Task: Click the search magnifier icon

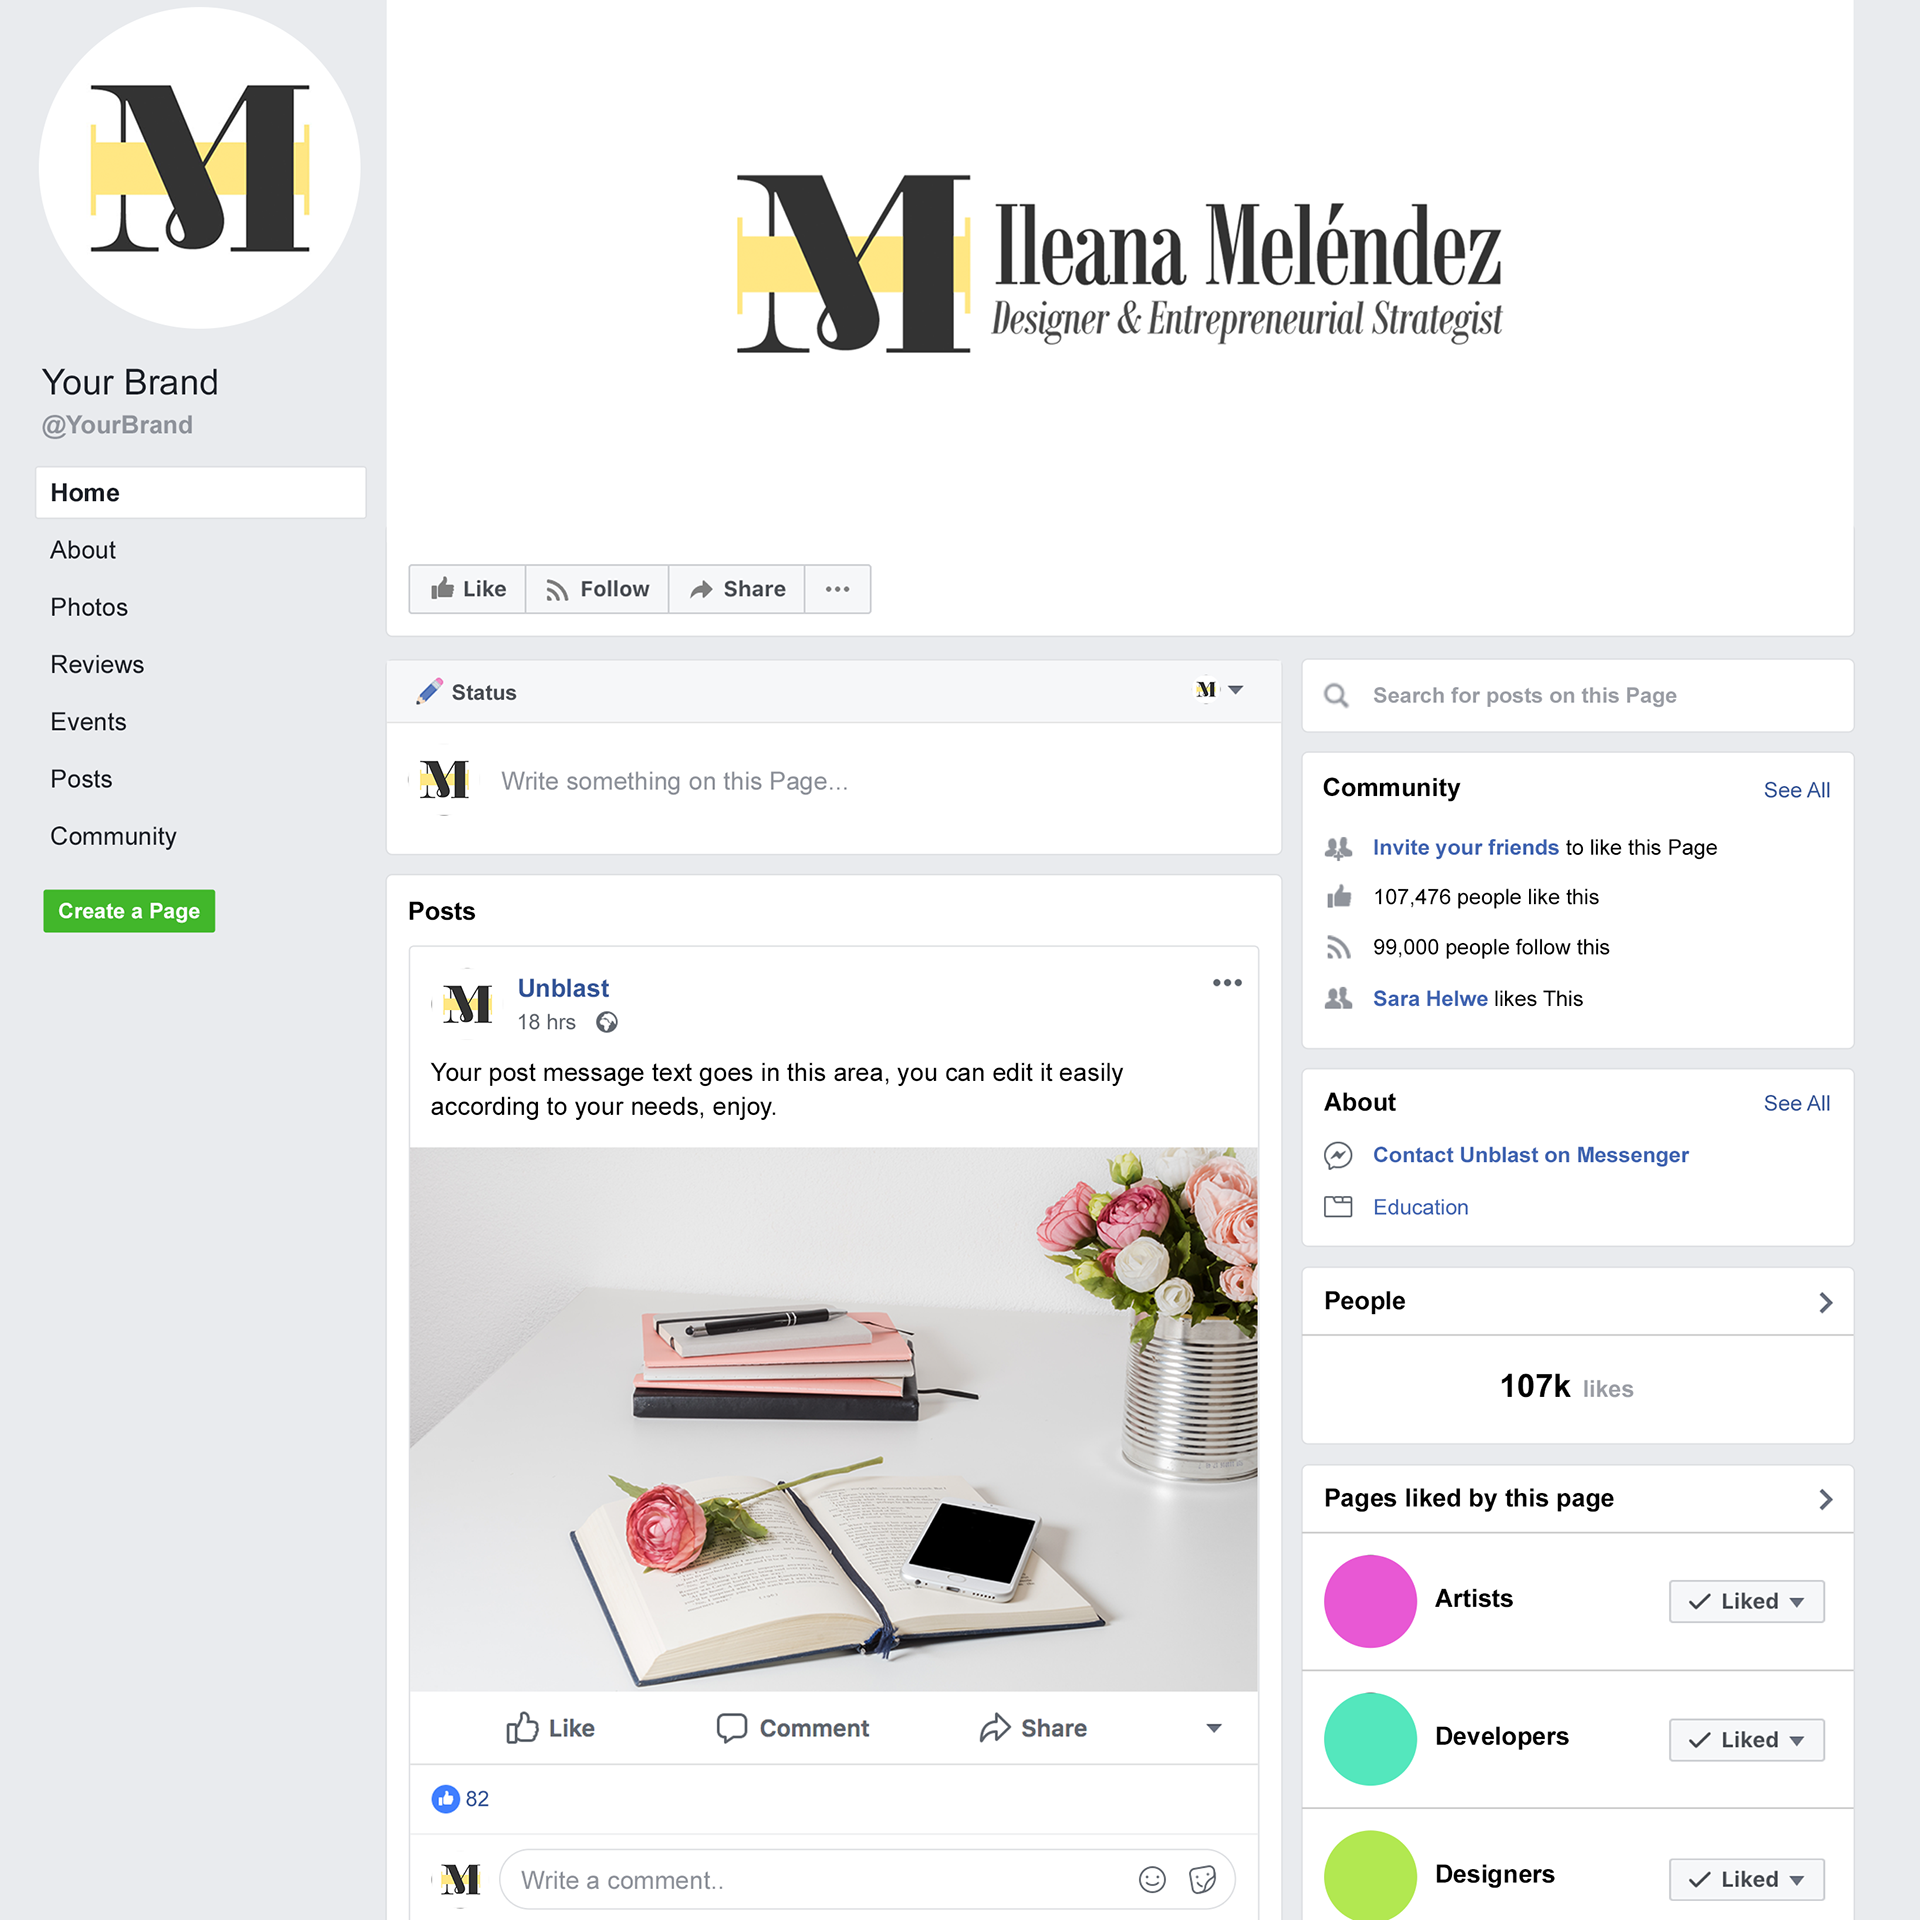Action: coord(1336,695)
